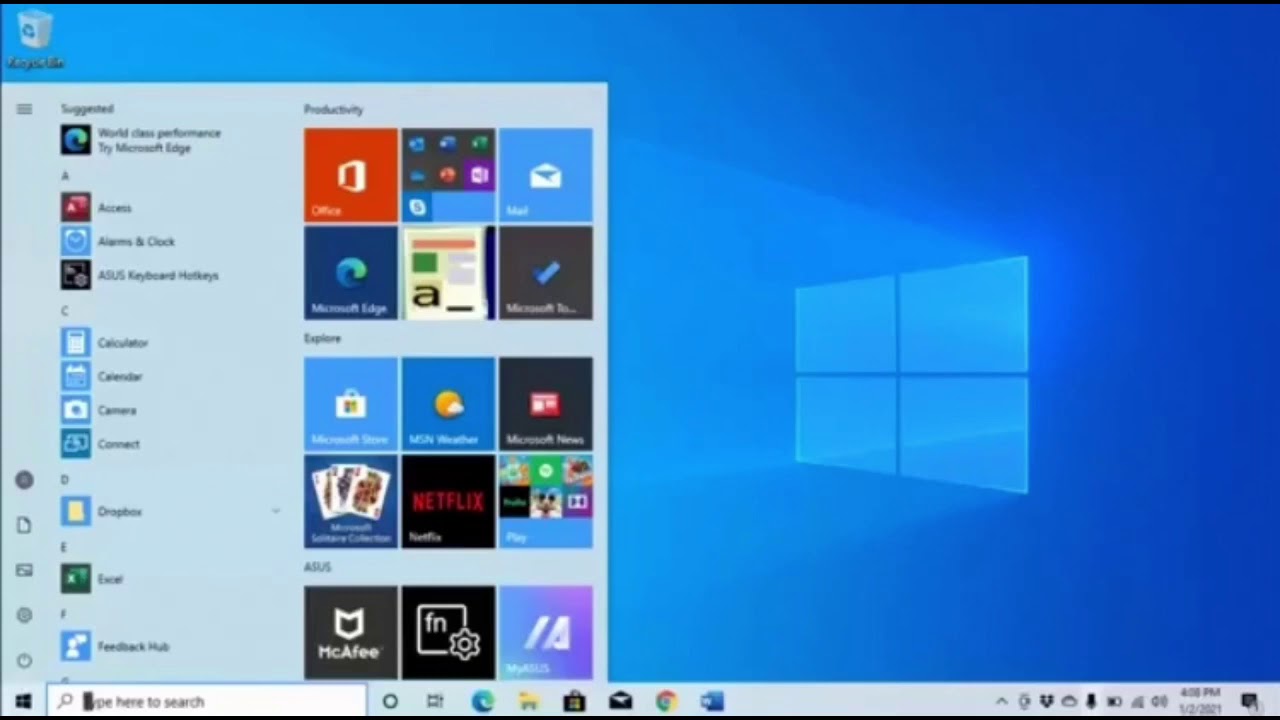The image size is (1280, 720).
Task: Open the MyASUS tile
Action: (546, 633)
